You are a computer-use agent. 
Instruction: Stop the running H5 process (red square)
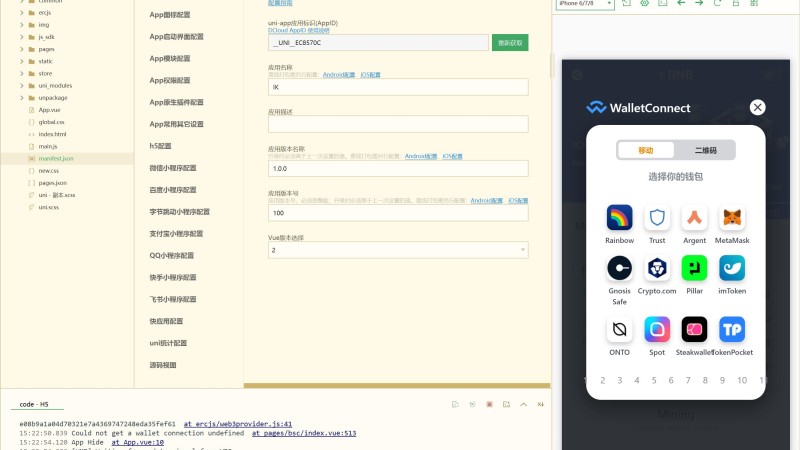point(489,404)
